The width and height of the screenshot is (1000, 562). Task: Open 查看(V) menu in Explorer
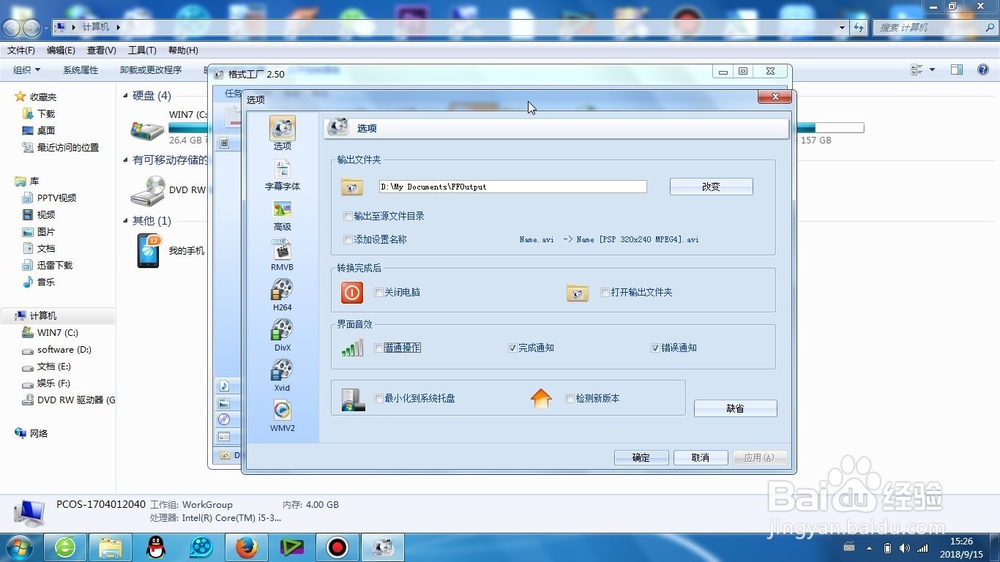pos(101,50)
